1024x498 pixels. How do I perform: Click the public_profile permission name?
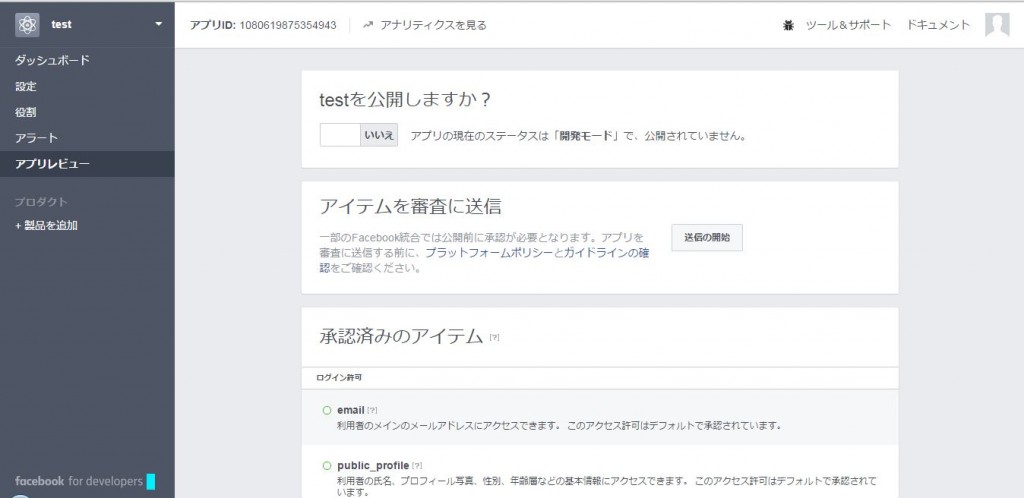tap(373, 466)
